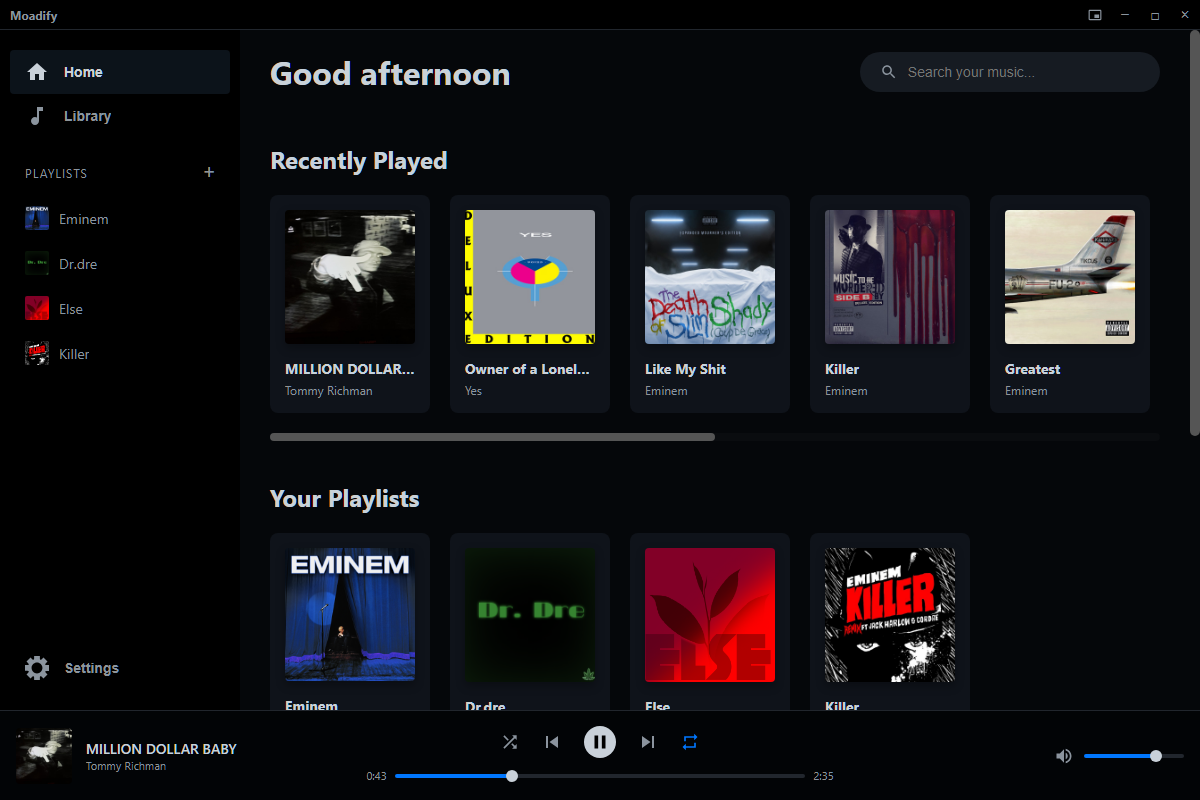Click the Else playlist cover in sidebar

click(37, 309)
